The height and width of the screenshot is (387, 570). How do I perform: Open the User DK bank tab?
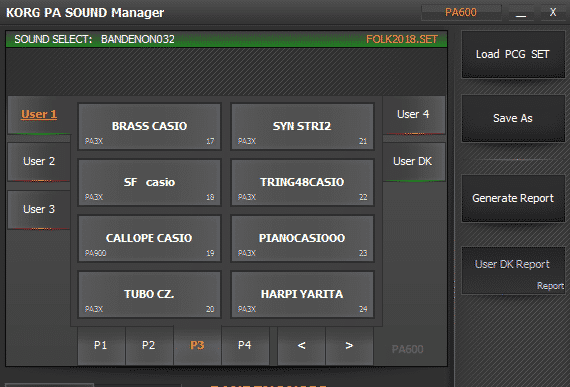414,161
